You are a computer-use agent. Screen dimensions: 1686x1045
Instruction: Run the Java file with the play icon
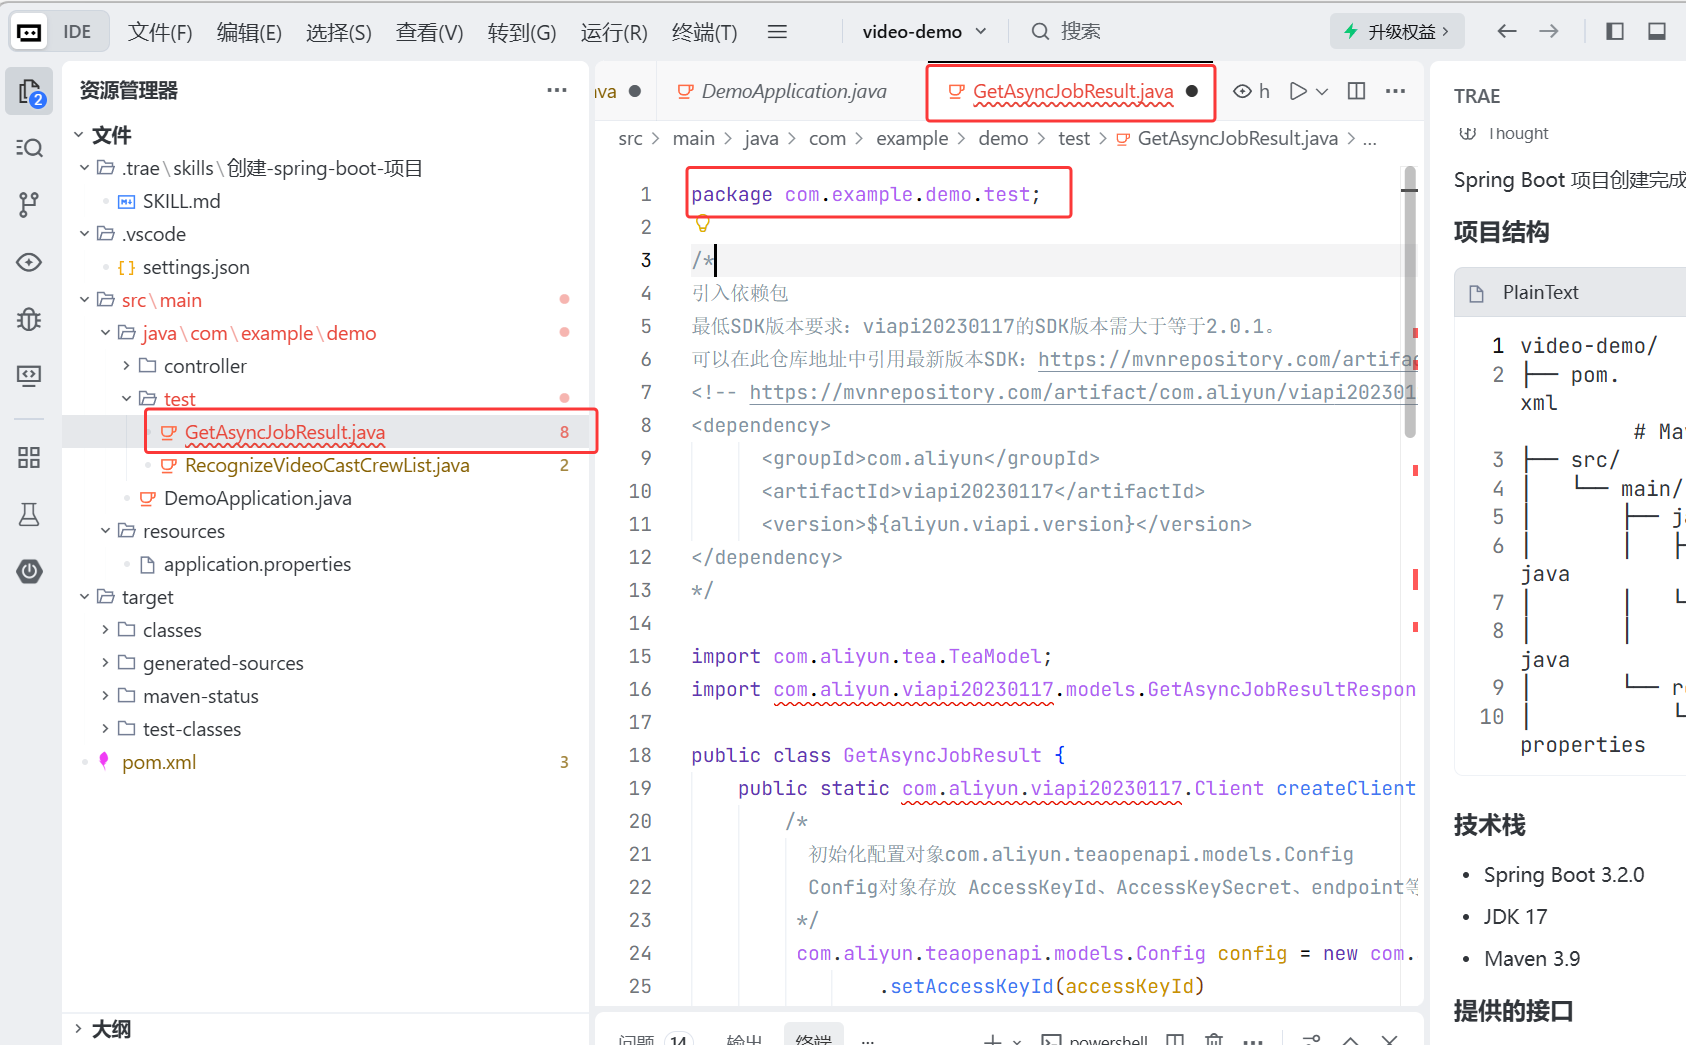tap(1298, 91)
